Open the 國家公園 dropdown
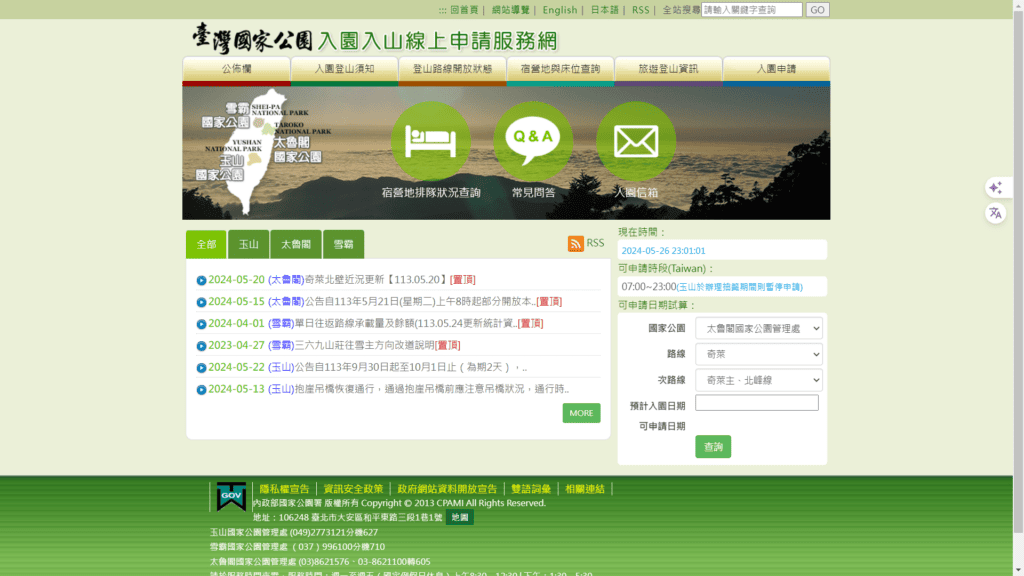The height and width of the screenshot is (576, 1024). pos(758,328)
